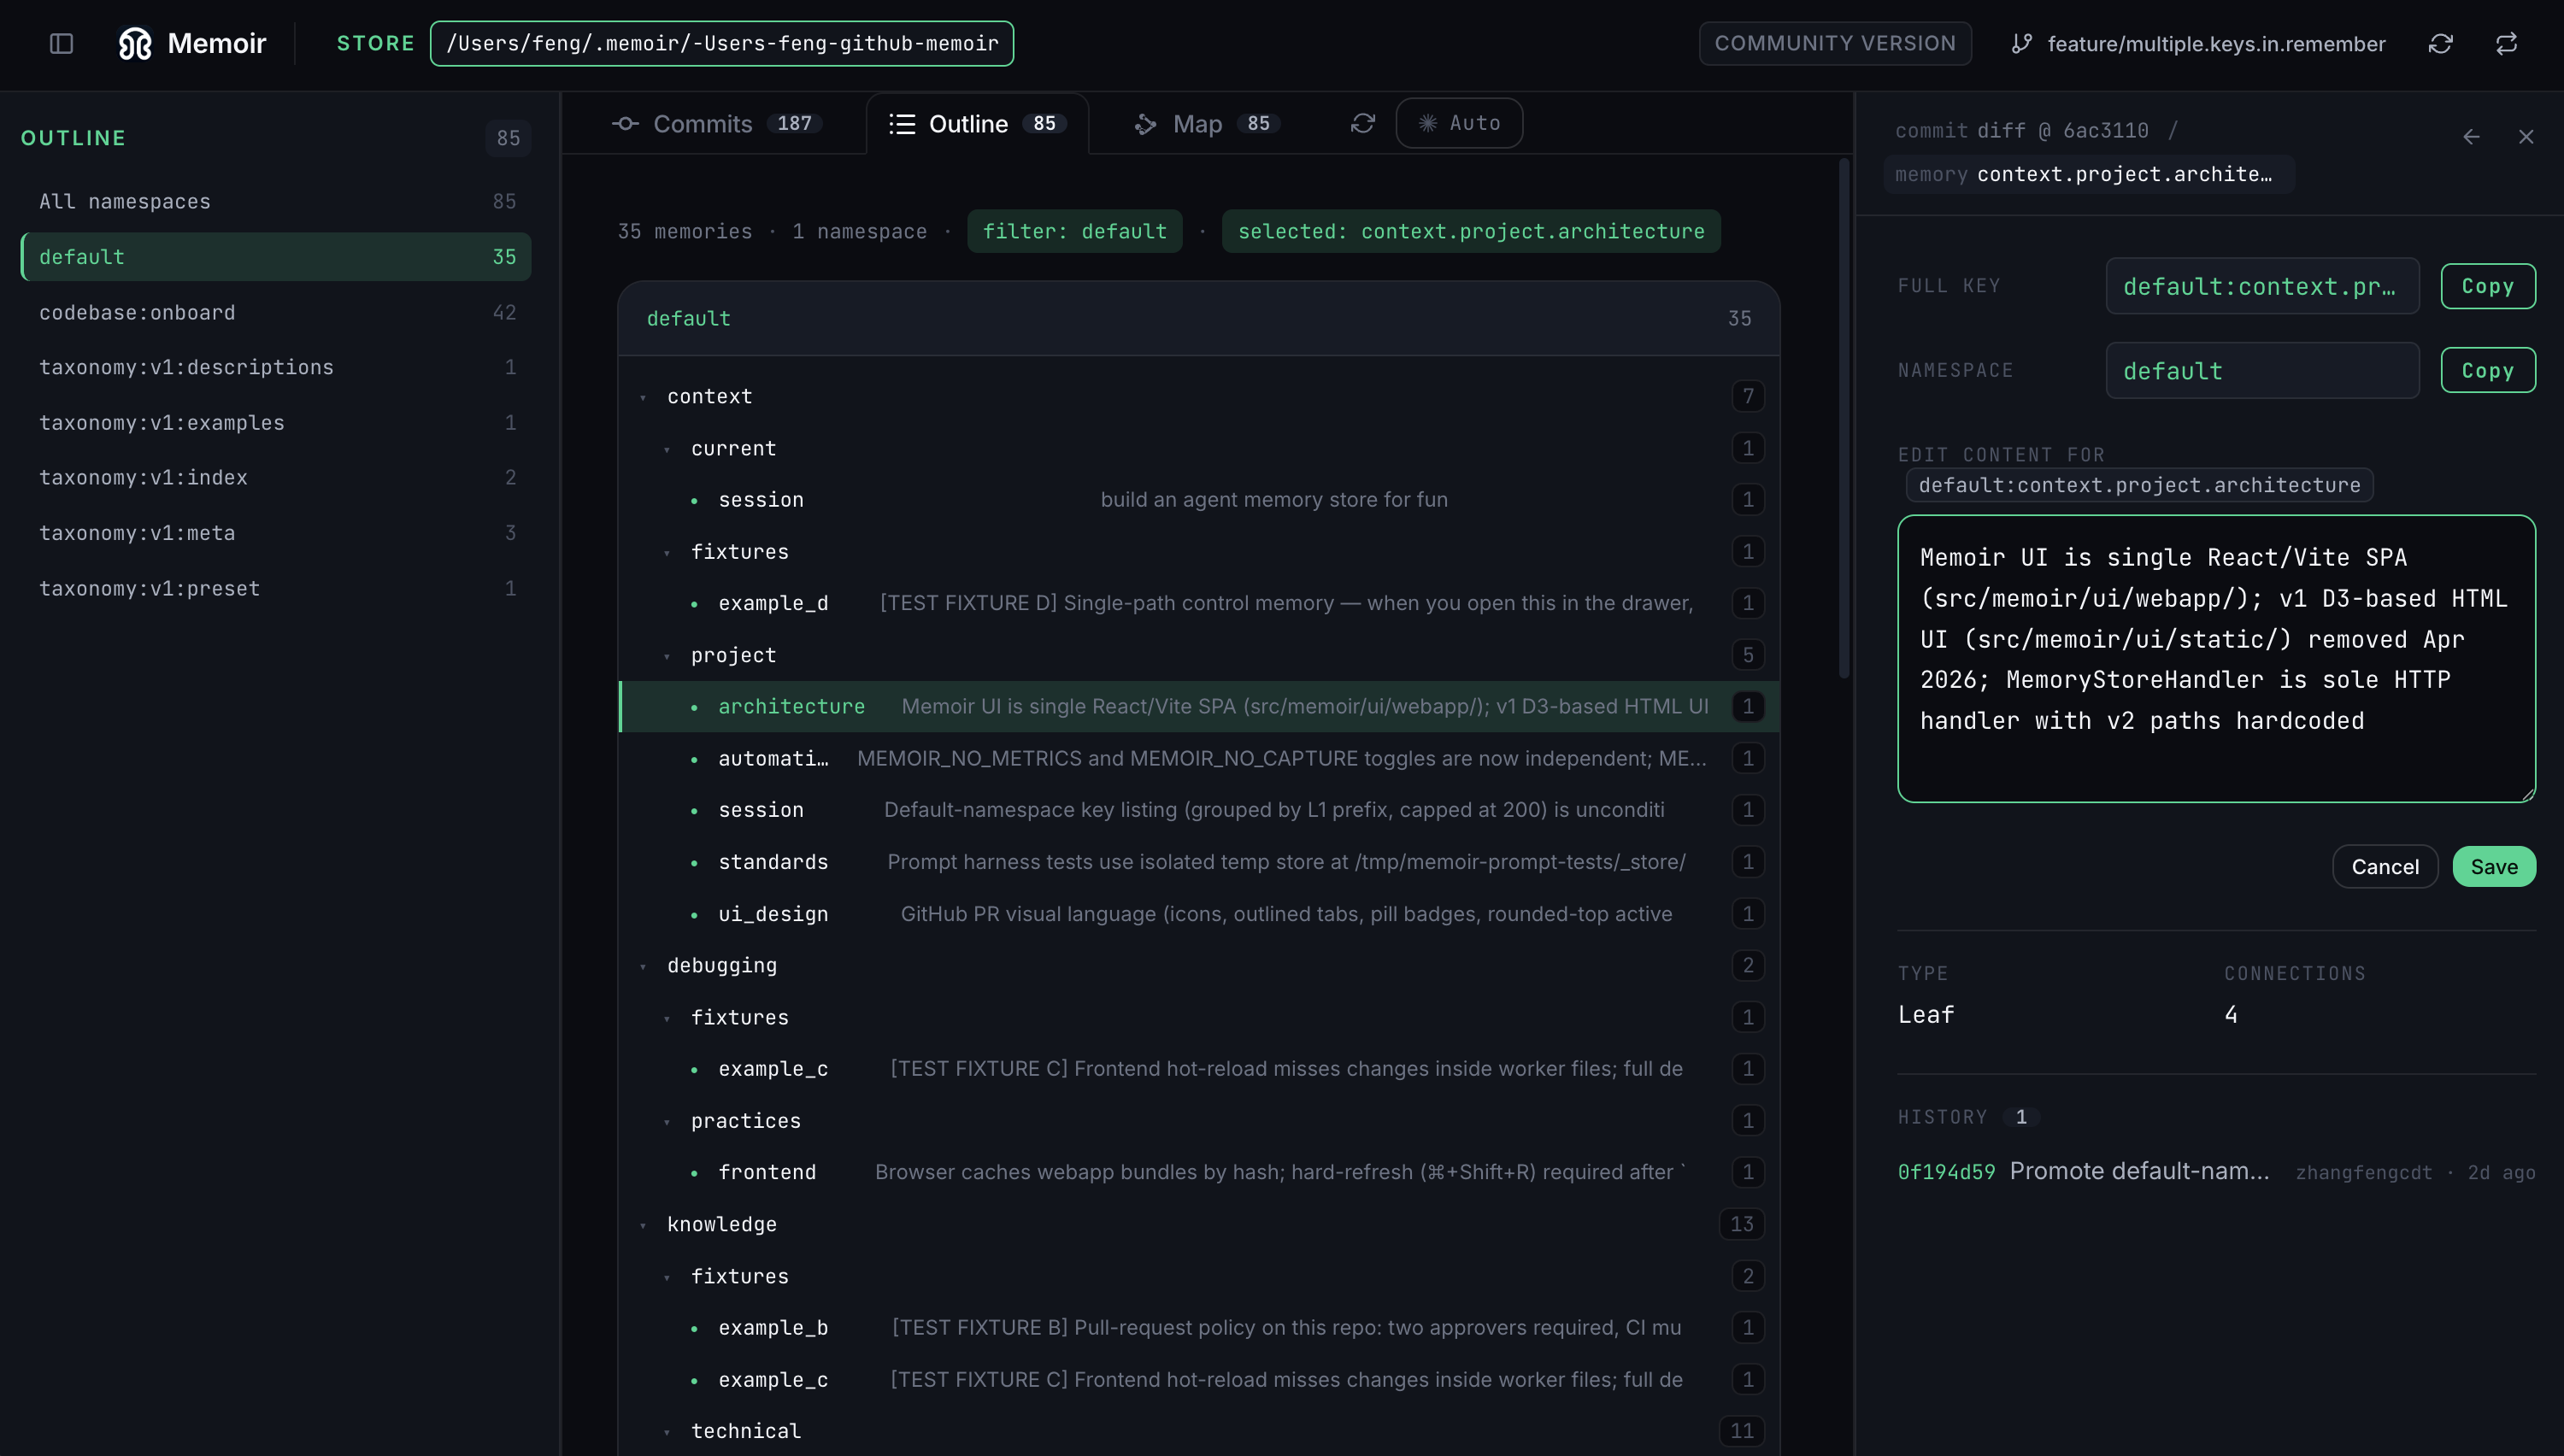Go back using the diff panel arrow
The height and width of the screenshot is (1456, 2564).
click(2471, 136)
